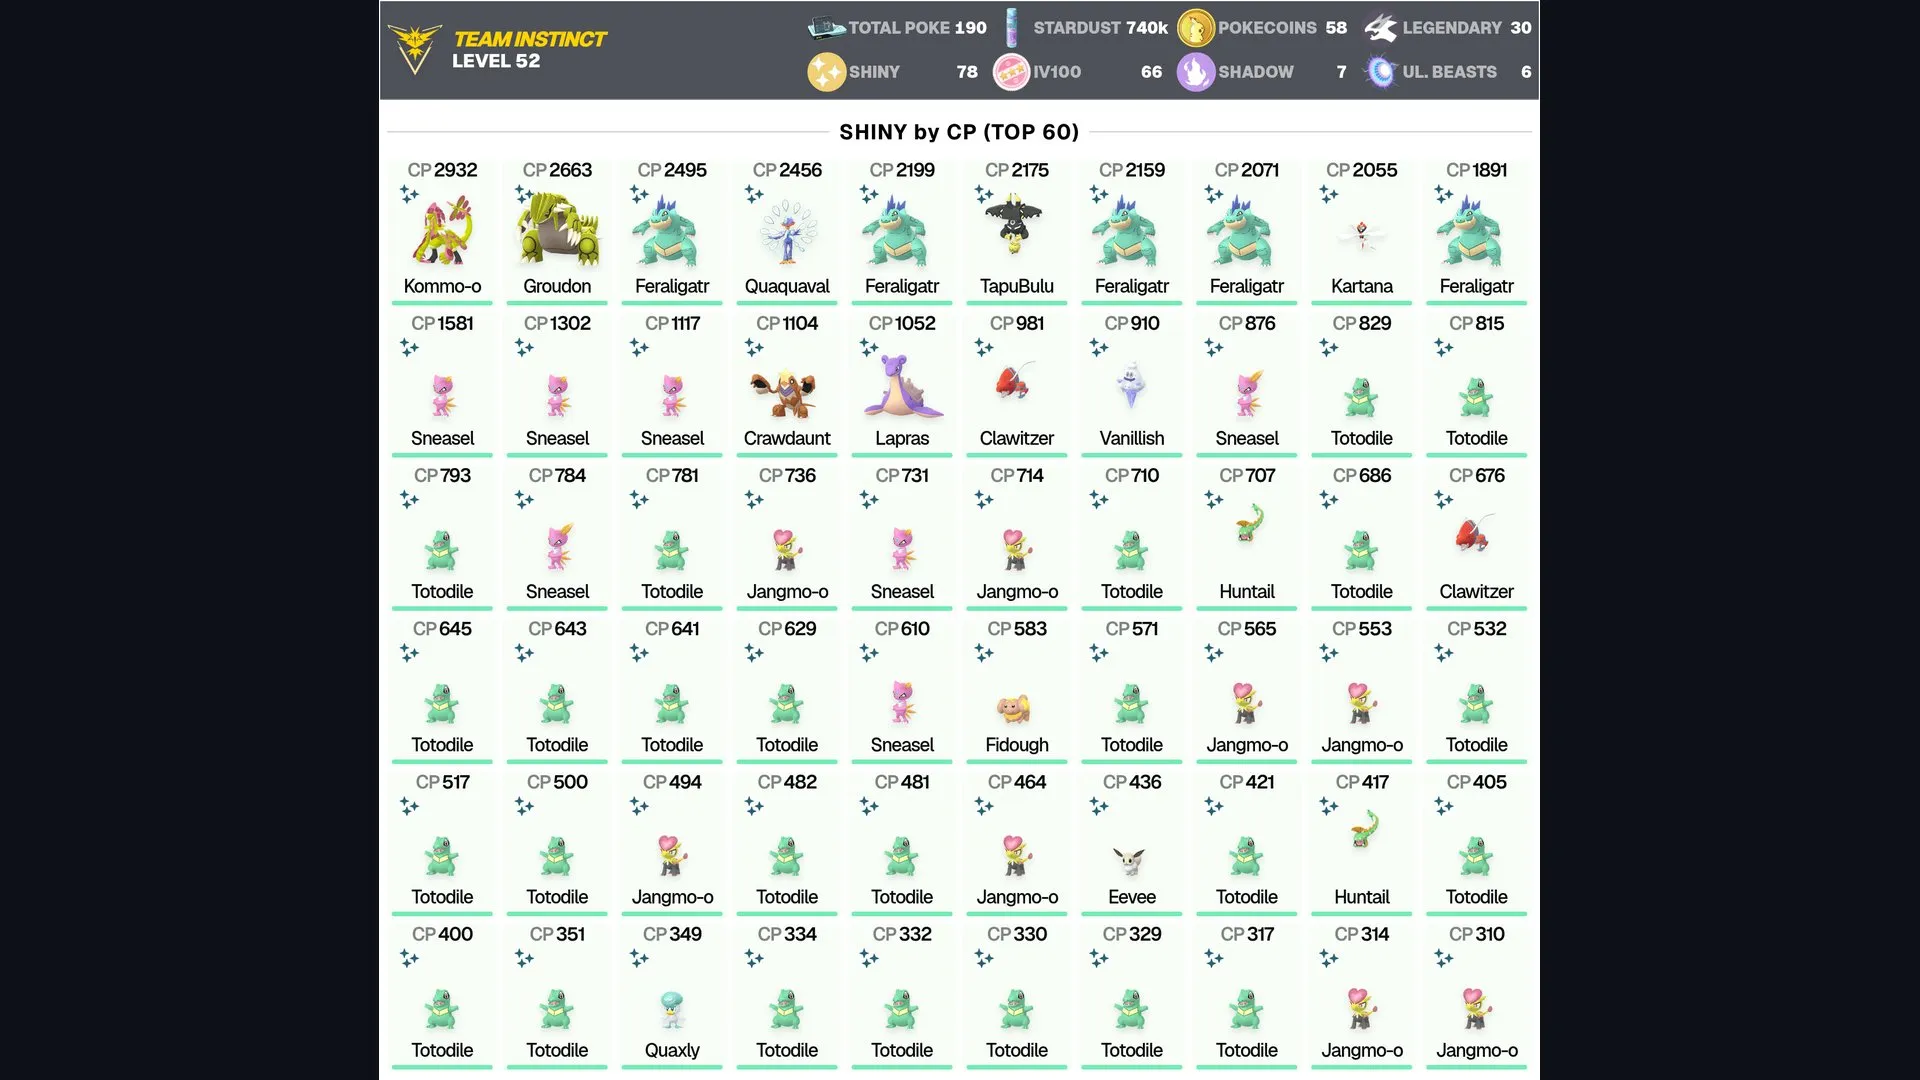Screen dimensions: 1920x1080
Task: Click the "TEAM INSTINCT" title text
Action: (x=530, y=39)
